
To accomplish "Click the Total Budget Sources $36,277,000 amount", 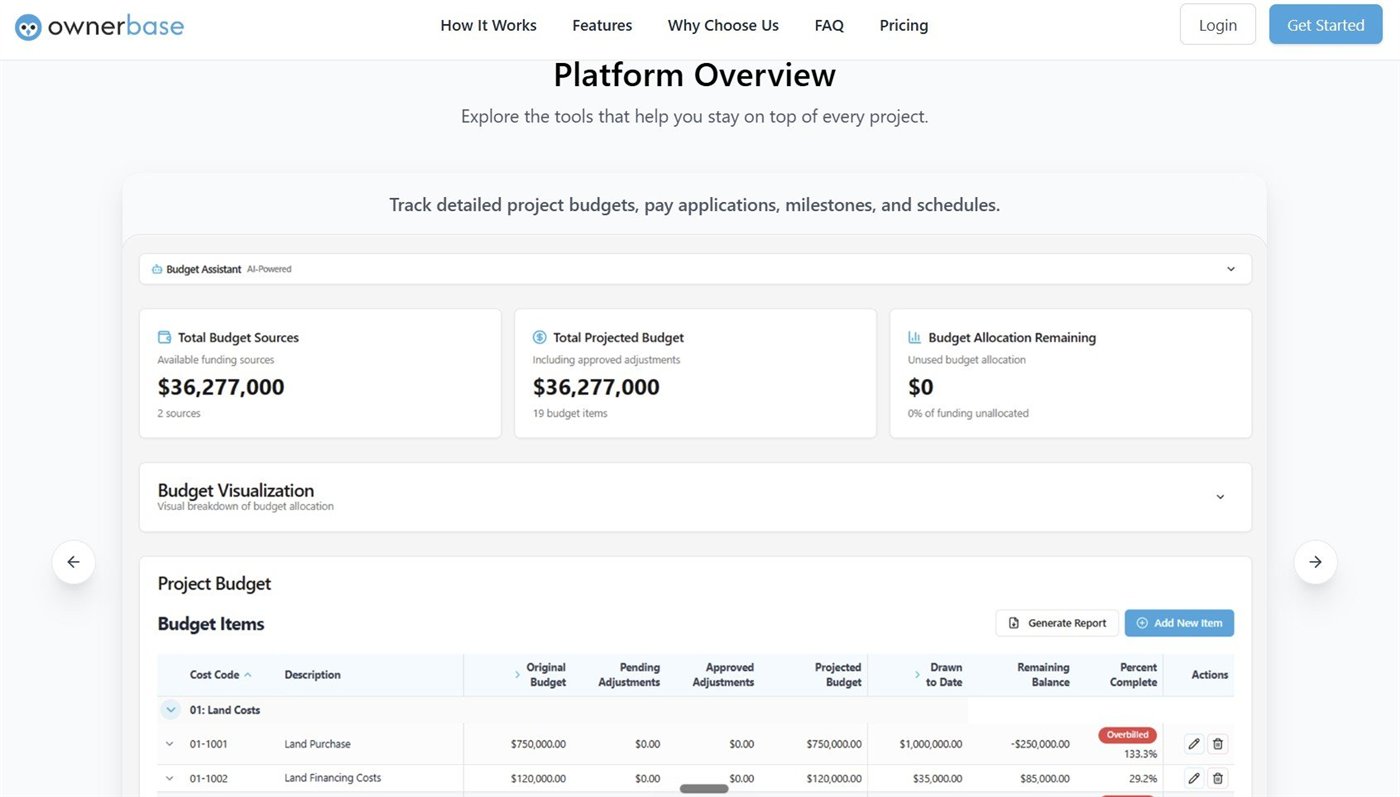I will tap(221, 387).
